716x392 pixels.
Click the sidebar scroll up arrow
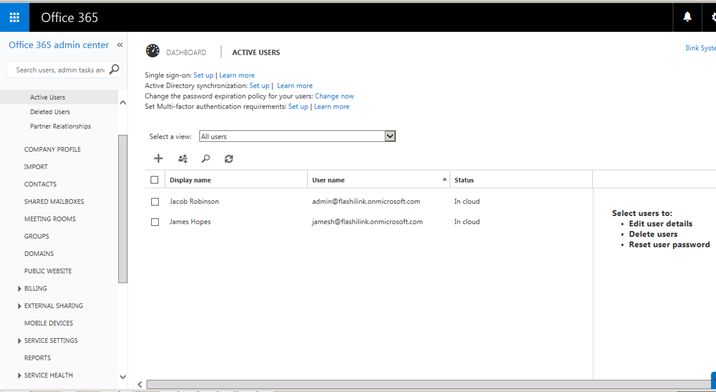click(x=122, y=103)
